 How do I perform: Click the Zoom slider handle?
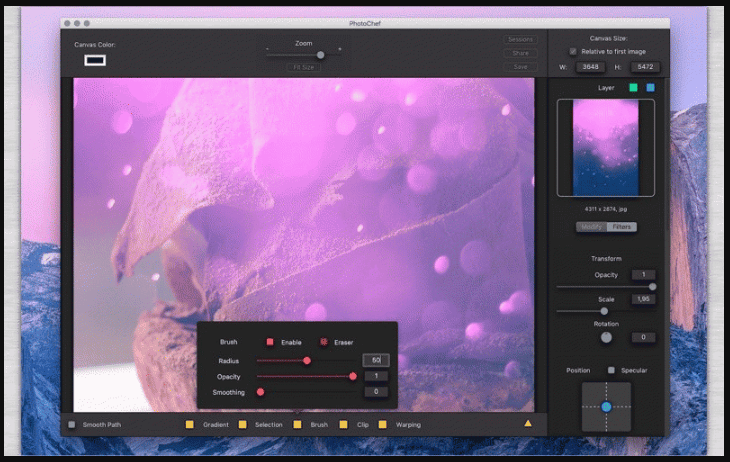[320, 55]
